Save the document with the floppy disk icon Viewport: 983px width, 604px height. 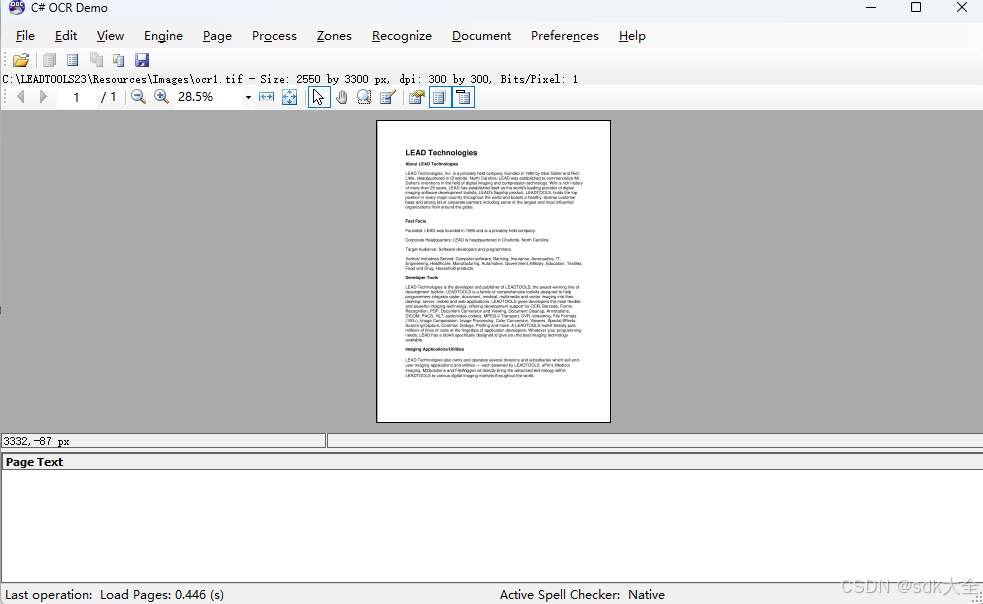point(142,60)
